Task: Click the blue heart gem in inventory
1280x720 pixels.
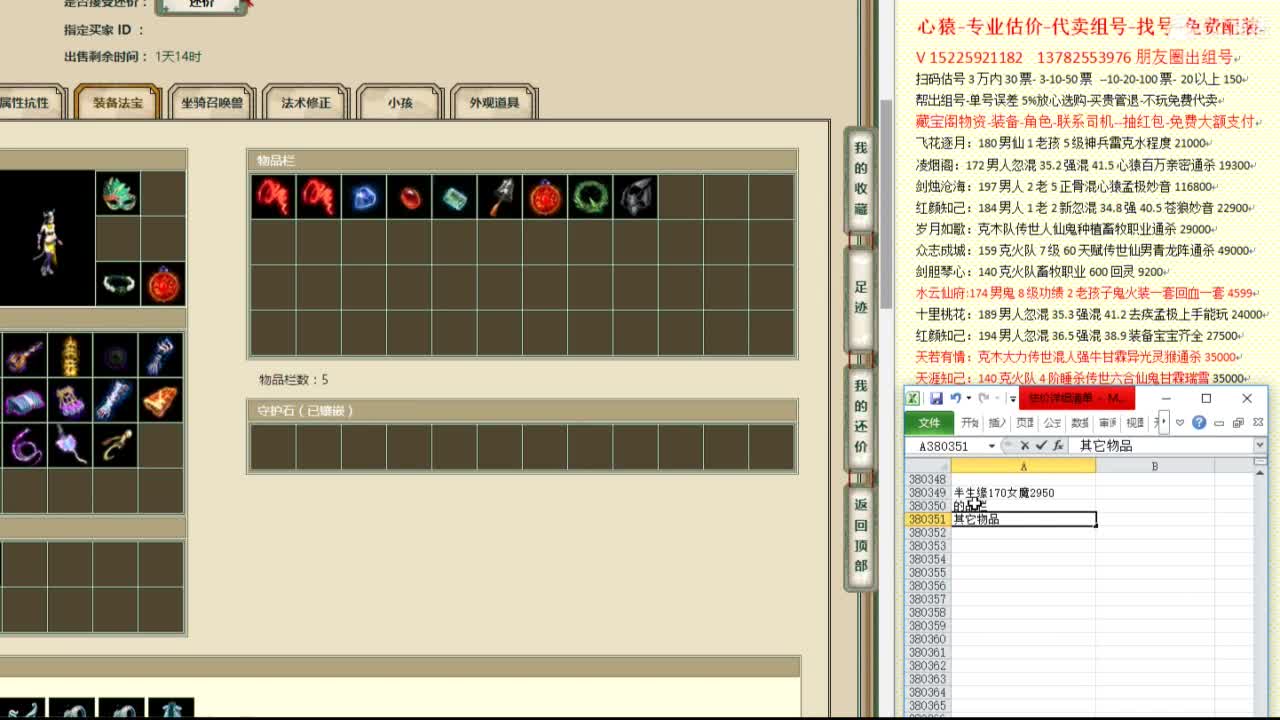Action: tap(364, 197)
